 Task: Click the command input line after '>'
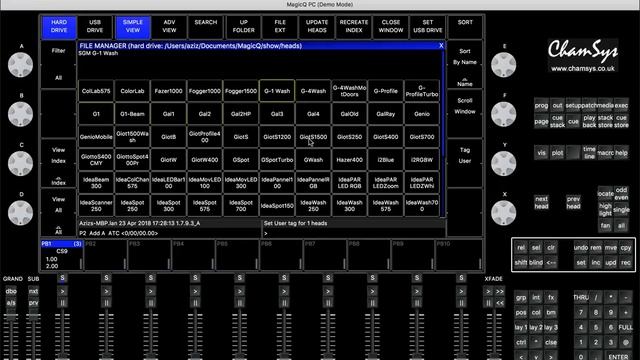coord(353,233)
